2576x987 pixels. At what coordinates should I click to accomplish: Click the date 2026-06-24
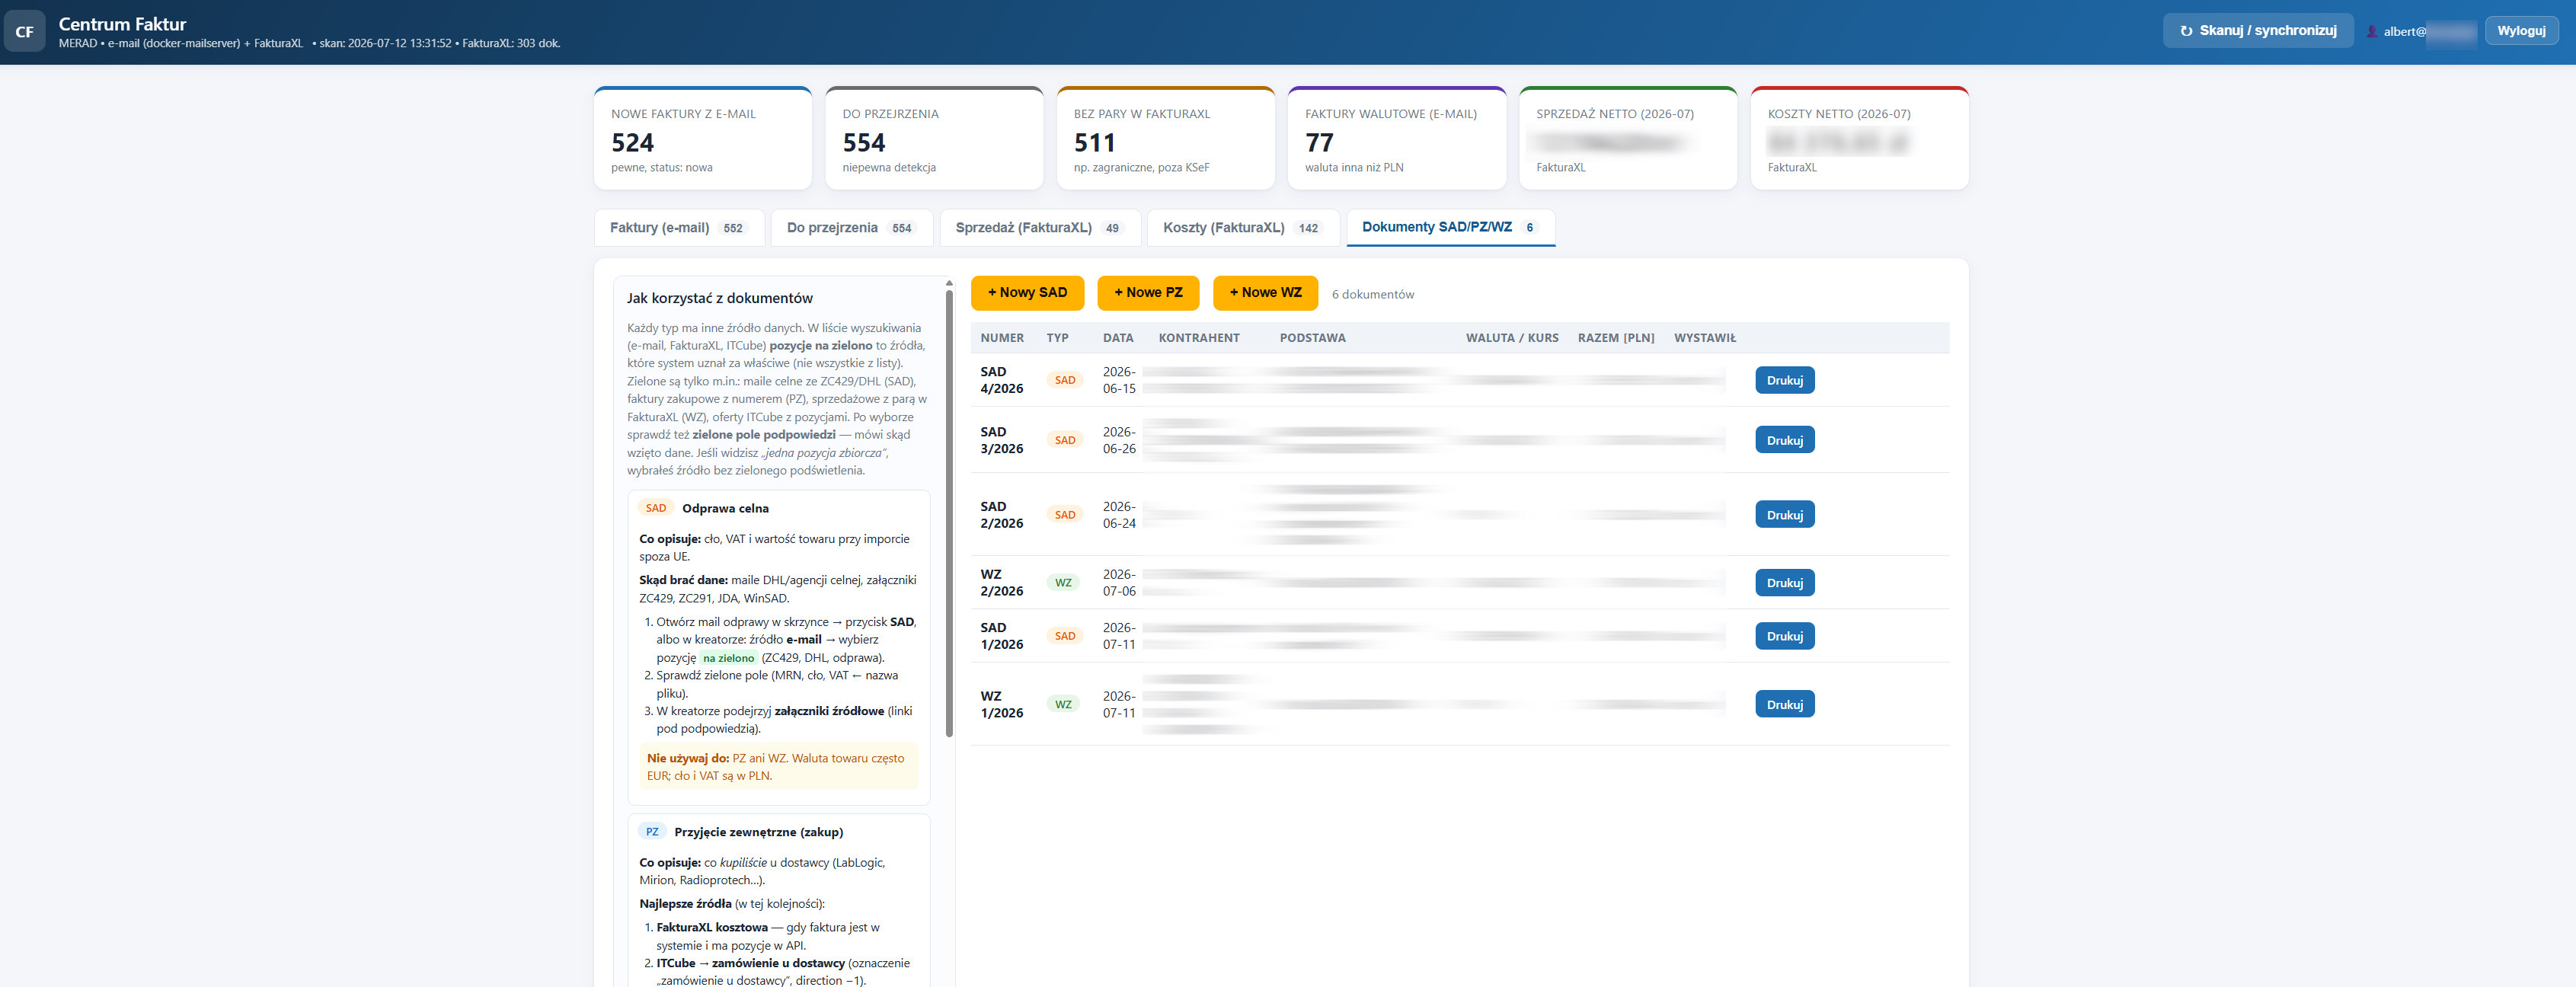[1119, 515]
